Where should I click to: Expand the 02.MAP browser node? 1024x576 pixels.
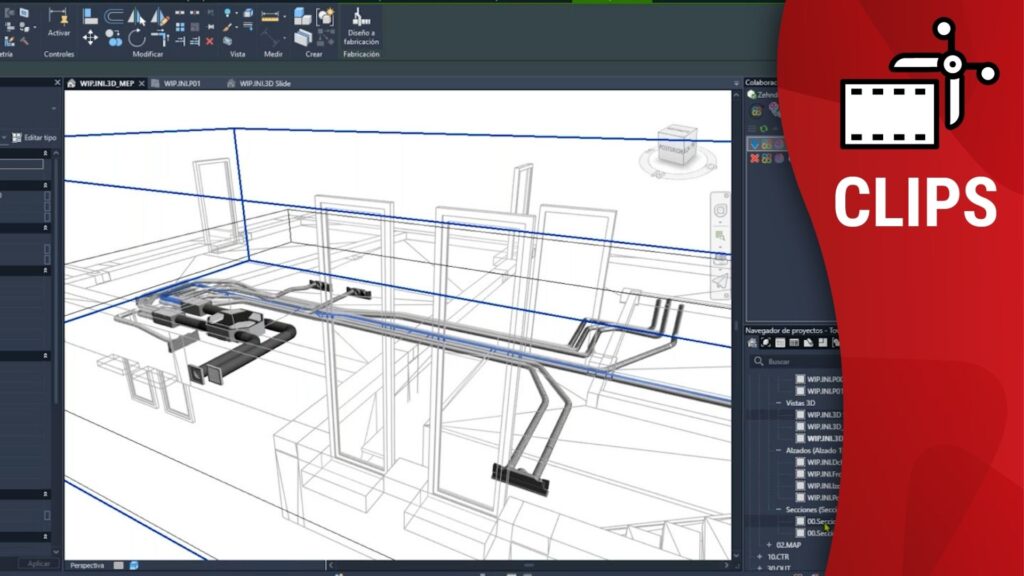point(769,544)
